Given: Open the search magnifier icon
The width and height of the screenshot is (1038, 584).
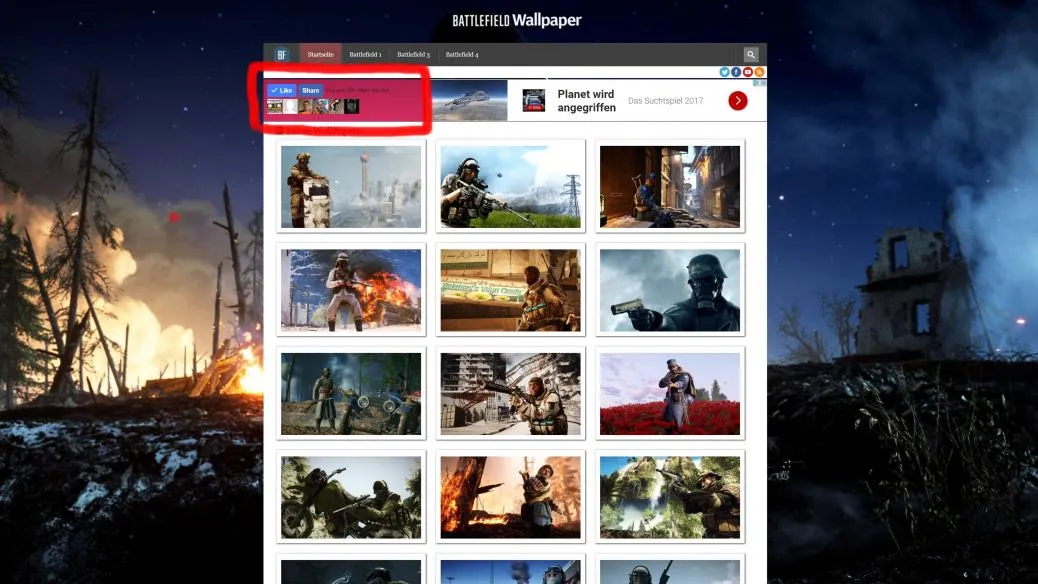Looking at the screenshot, I should (750, 55).
